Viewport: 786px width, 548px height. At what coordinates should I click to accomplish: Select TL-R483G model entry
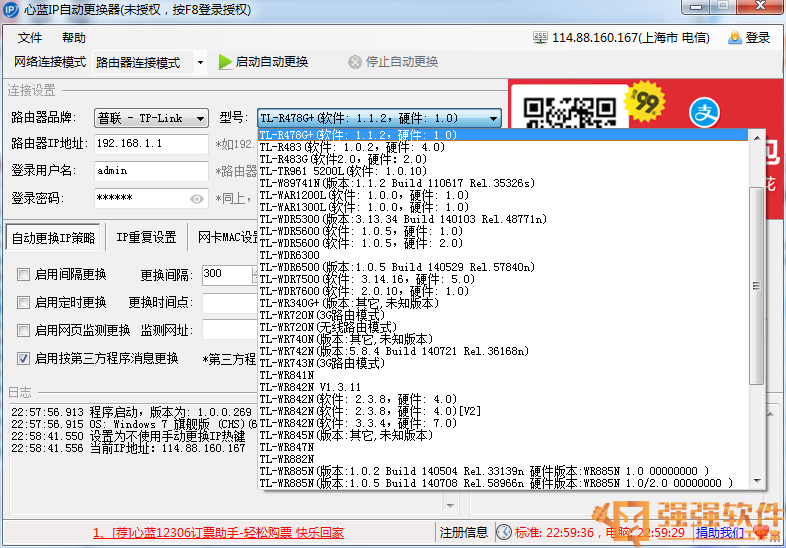click(503, 159)
